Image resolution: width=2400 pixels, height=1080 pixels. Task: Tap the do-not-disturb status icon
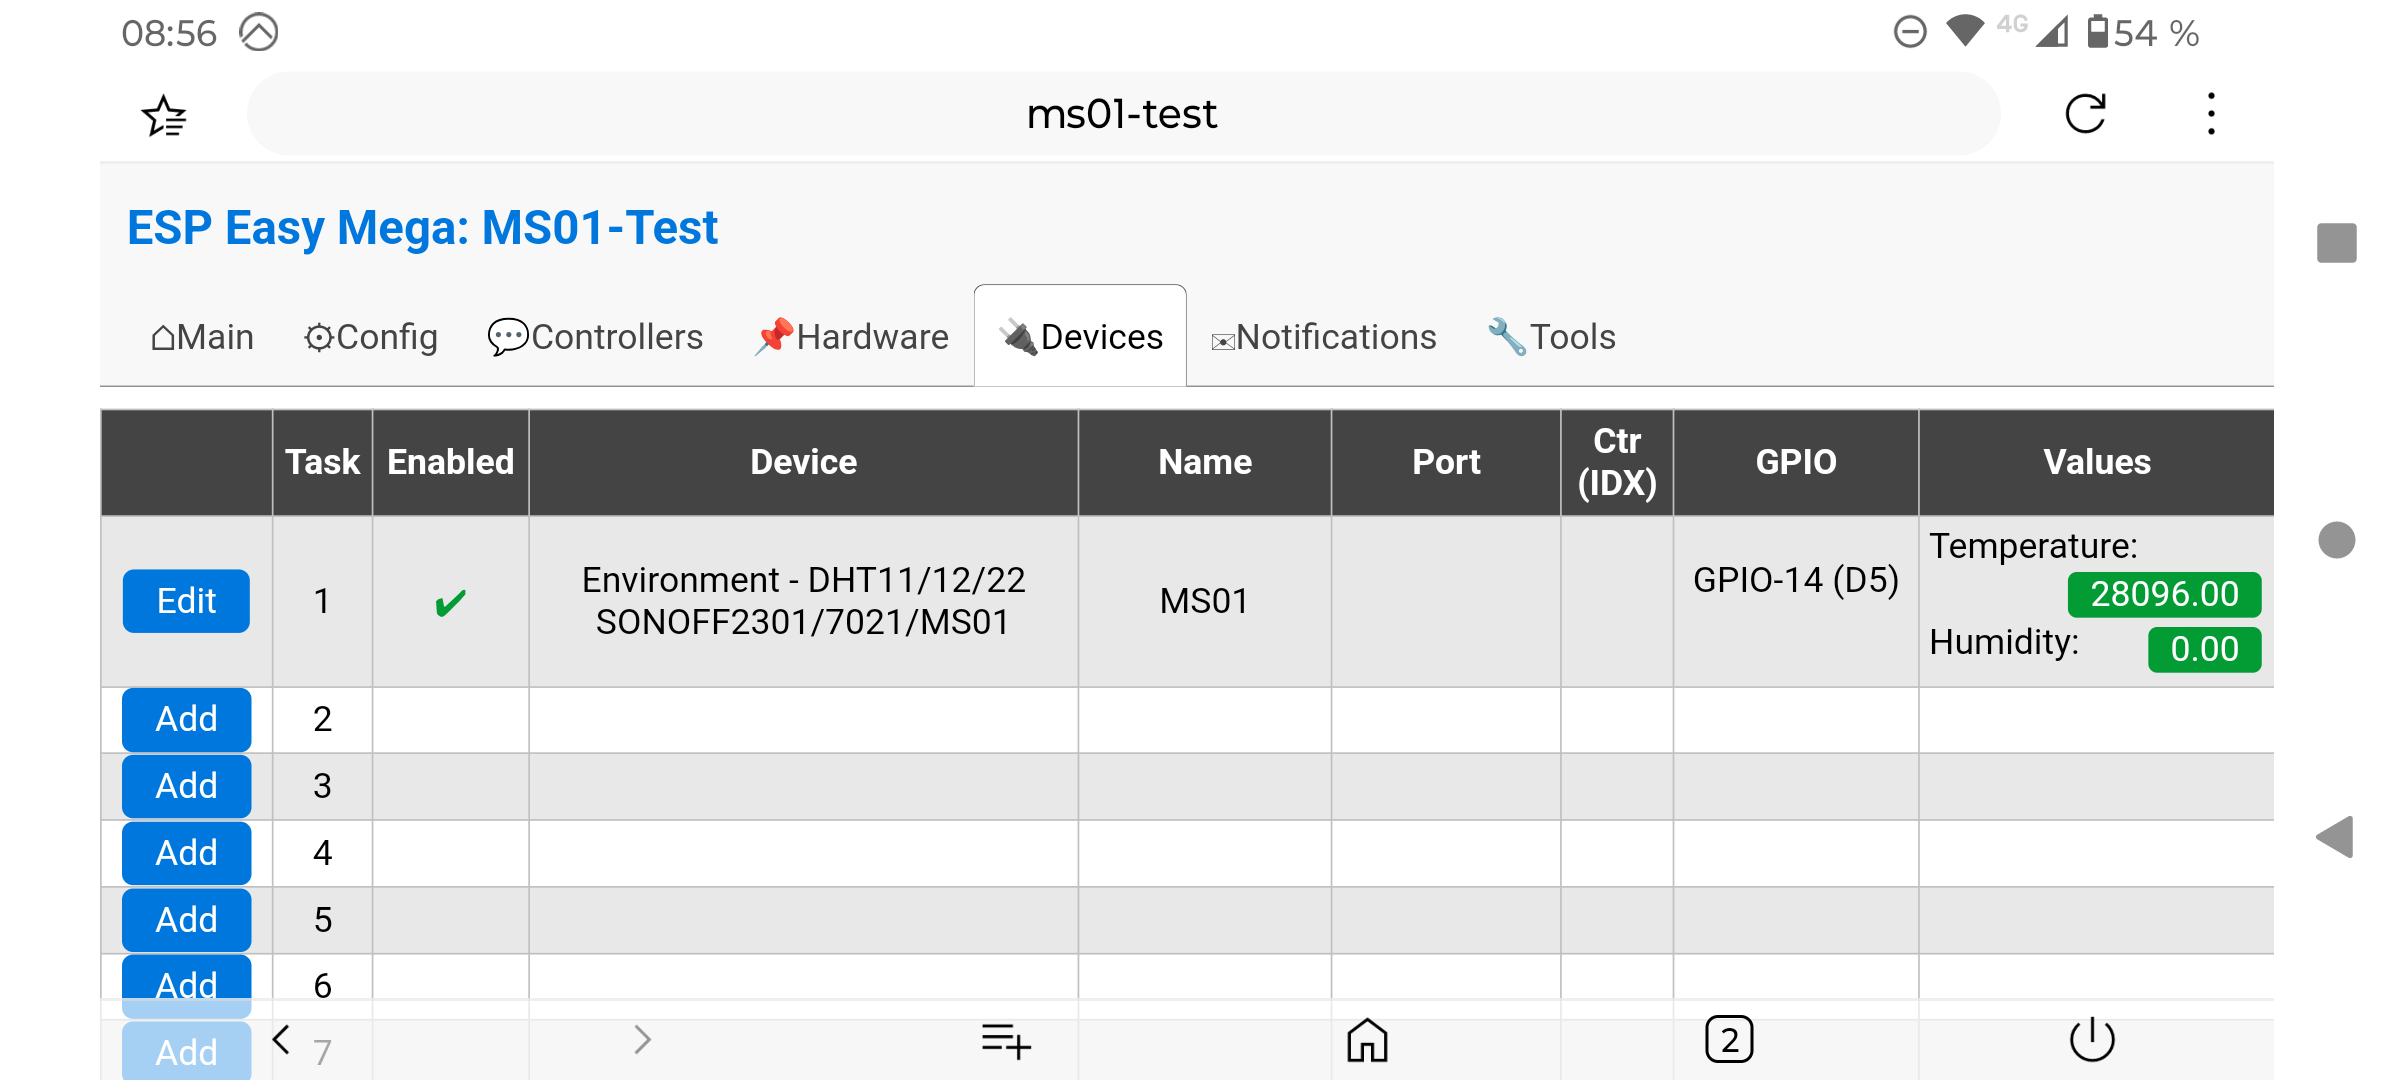(1910, 32)
